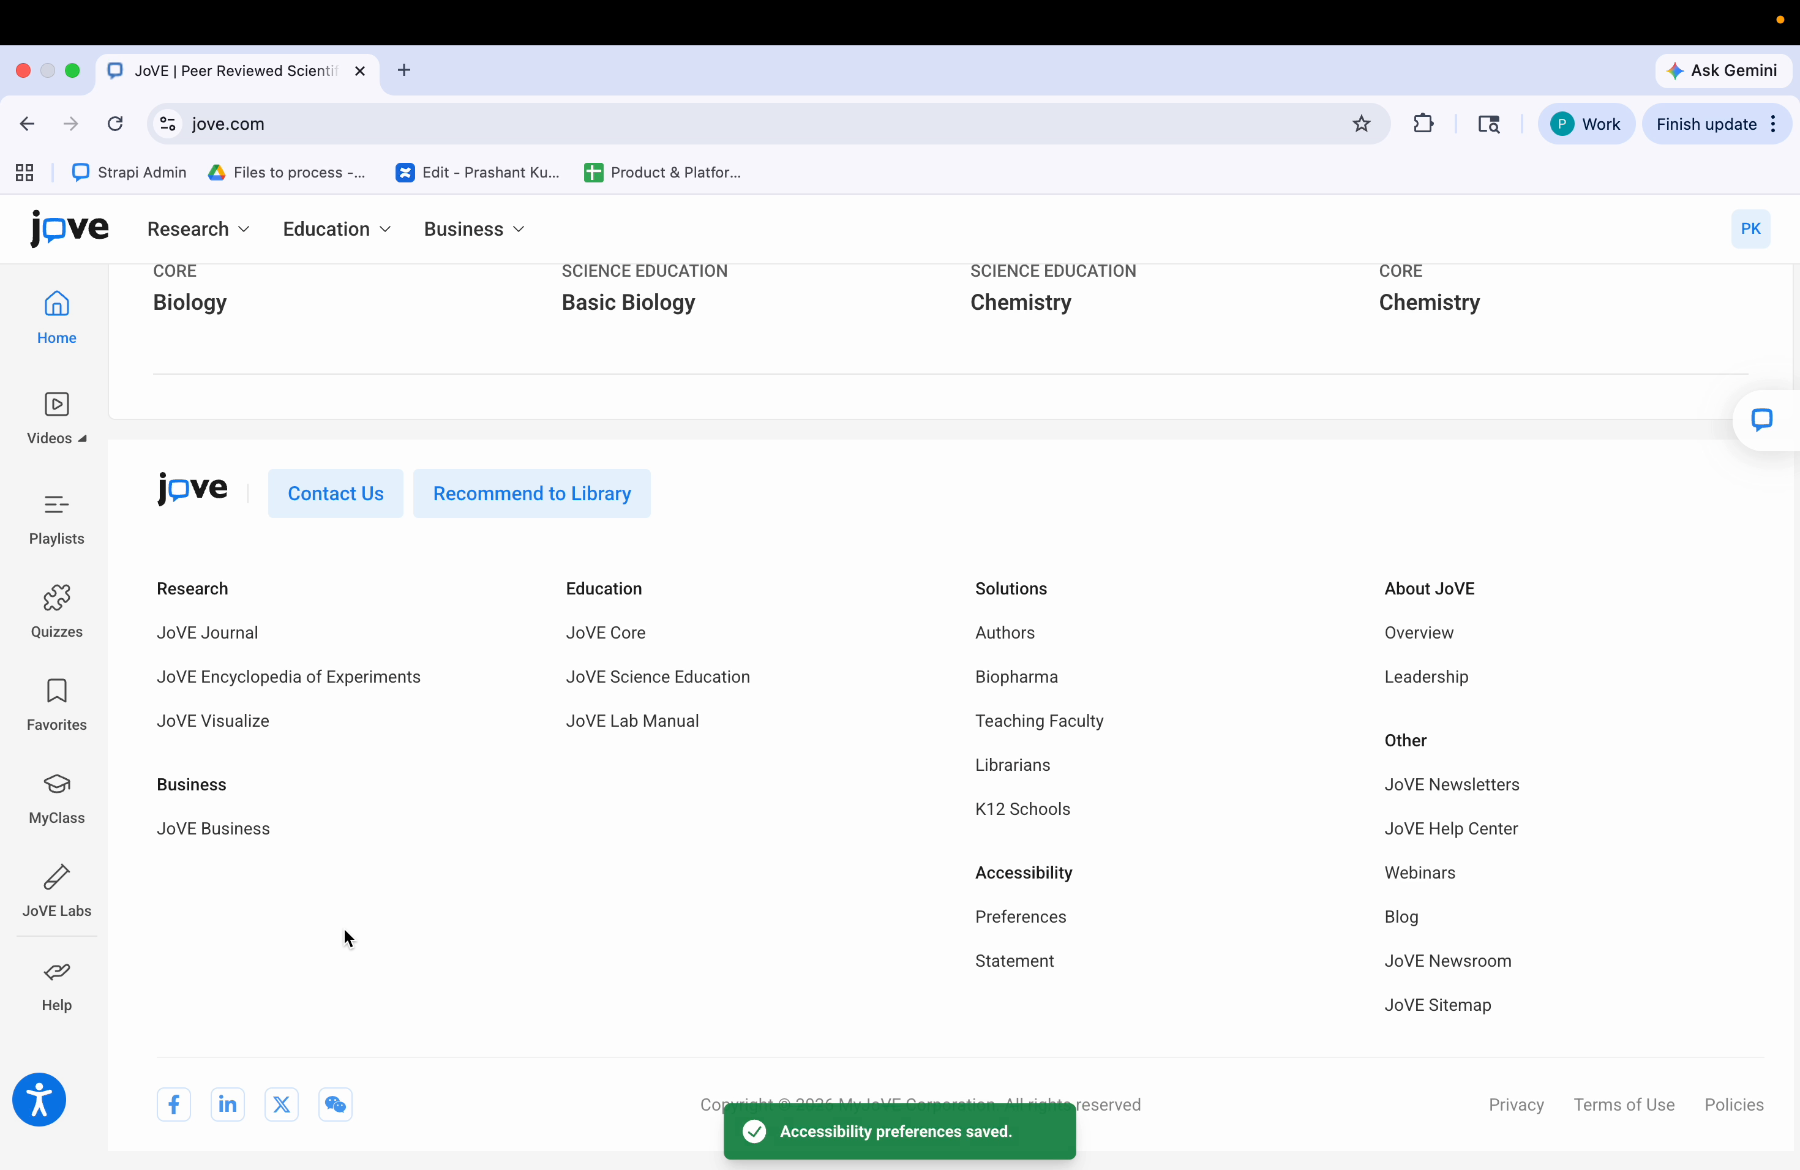Viewport: 1800px width, 1170px height.
Task: Open the Home sidebar icon
Action: 57,303
